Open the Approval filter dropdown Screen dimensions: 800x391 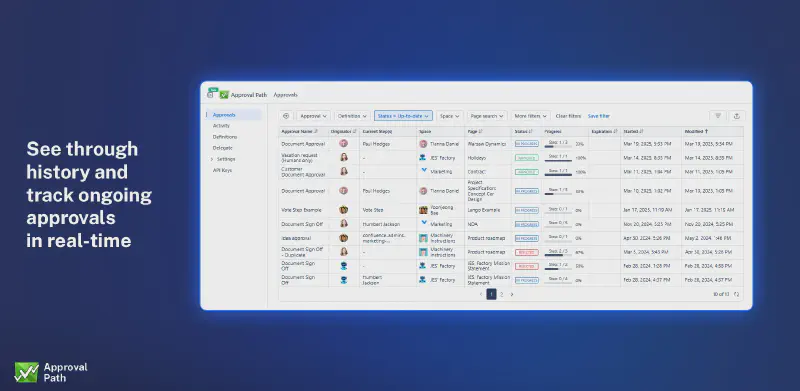coord(313,116)
